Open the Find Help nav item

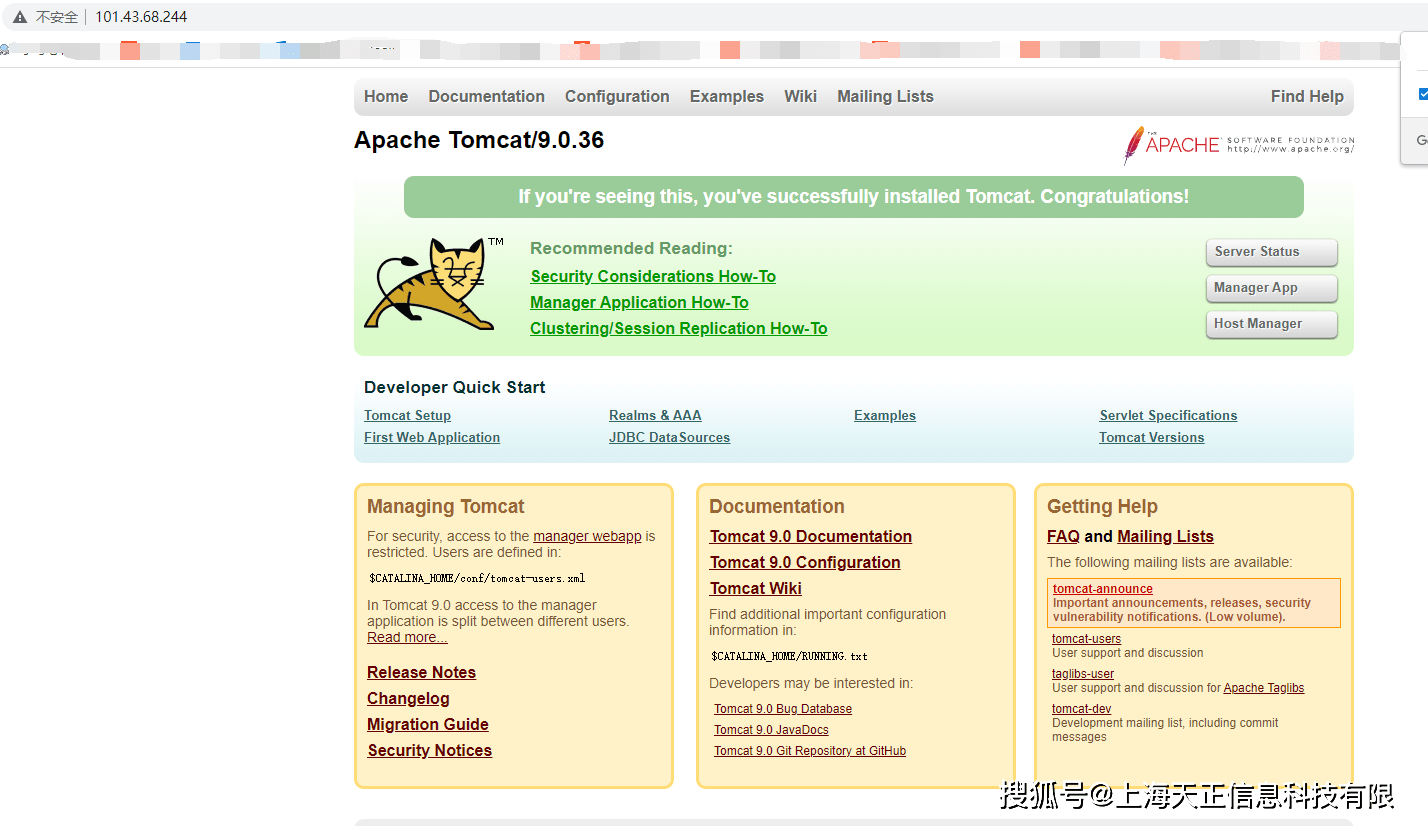coord(1307,97)
